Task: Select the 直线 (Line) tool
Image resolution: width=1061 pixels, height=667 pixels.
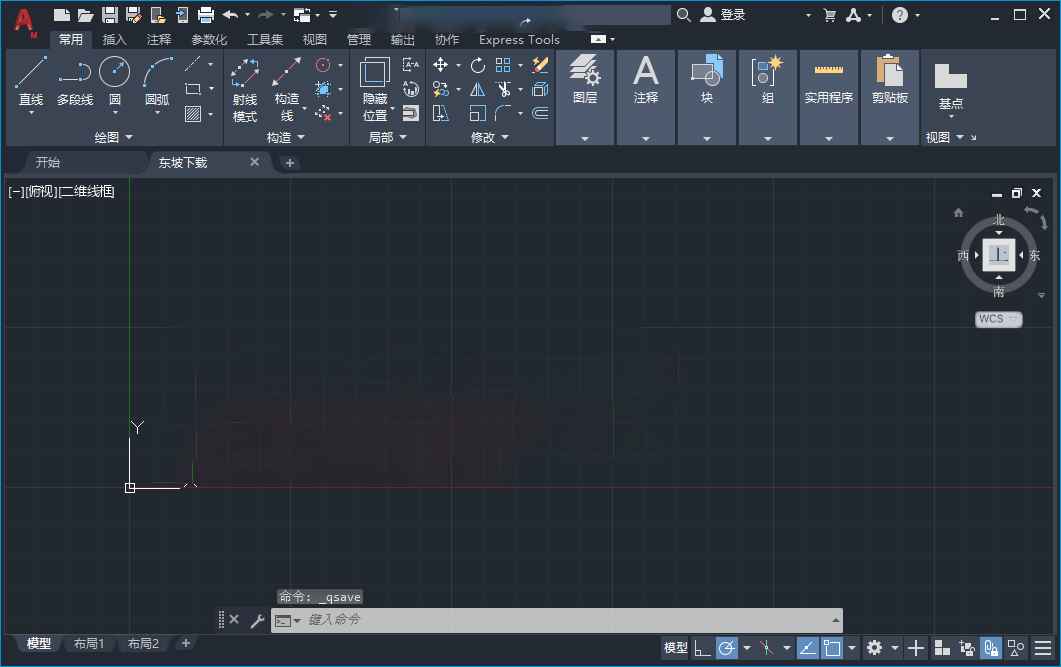Action: tap(31, 81)
